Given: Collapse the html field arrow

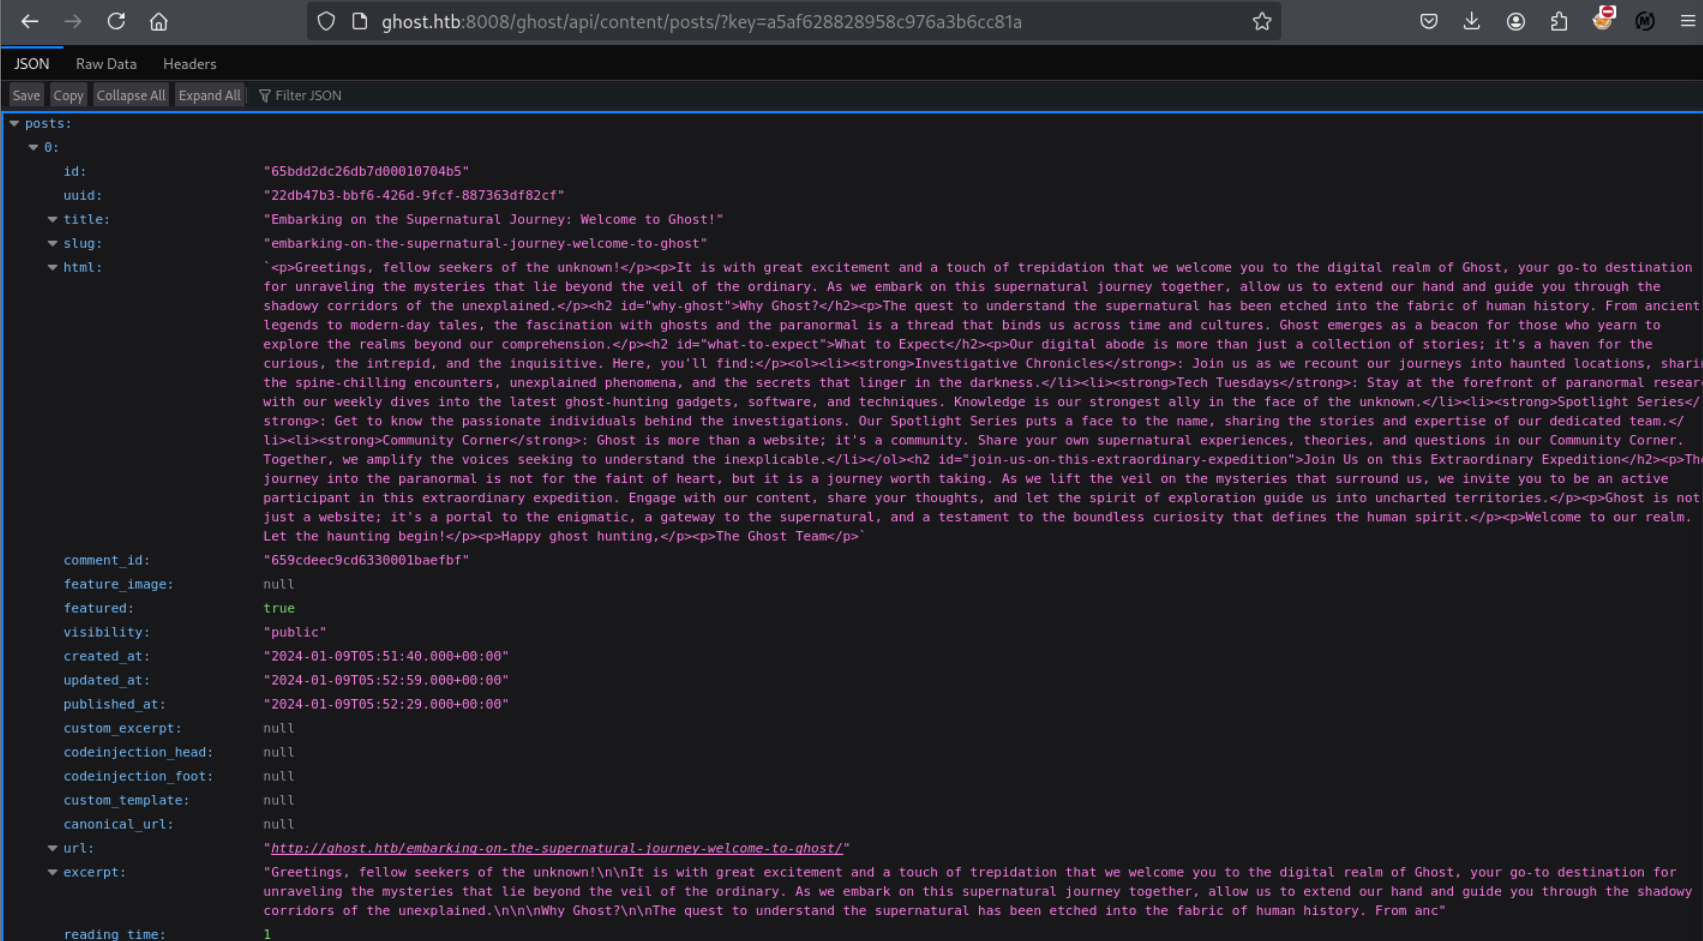Looking at the screenshot, I should pos(52,267).
